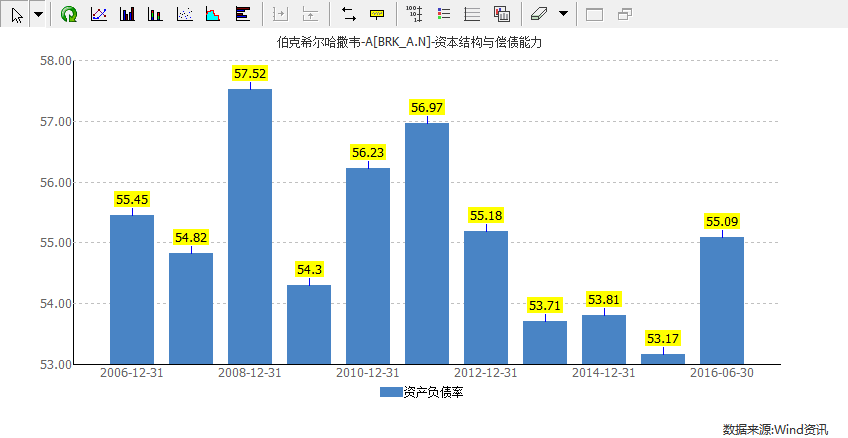Viewport: 848px width, 438px height.
Task: Click the 58.00 y-axis label
Action: point(56,61)
